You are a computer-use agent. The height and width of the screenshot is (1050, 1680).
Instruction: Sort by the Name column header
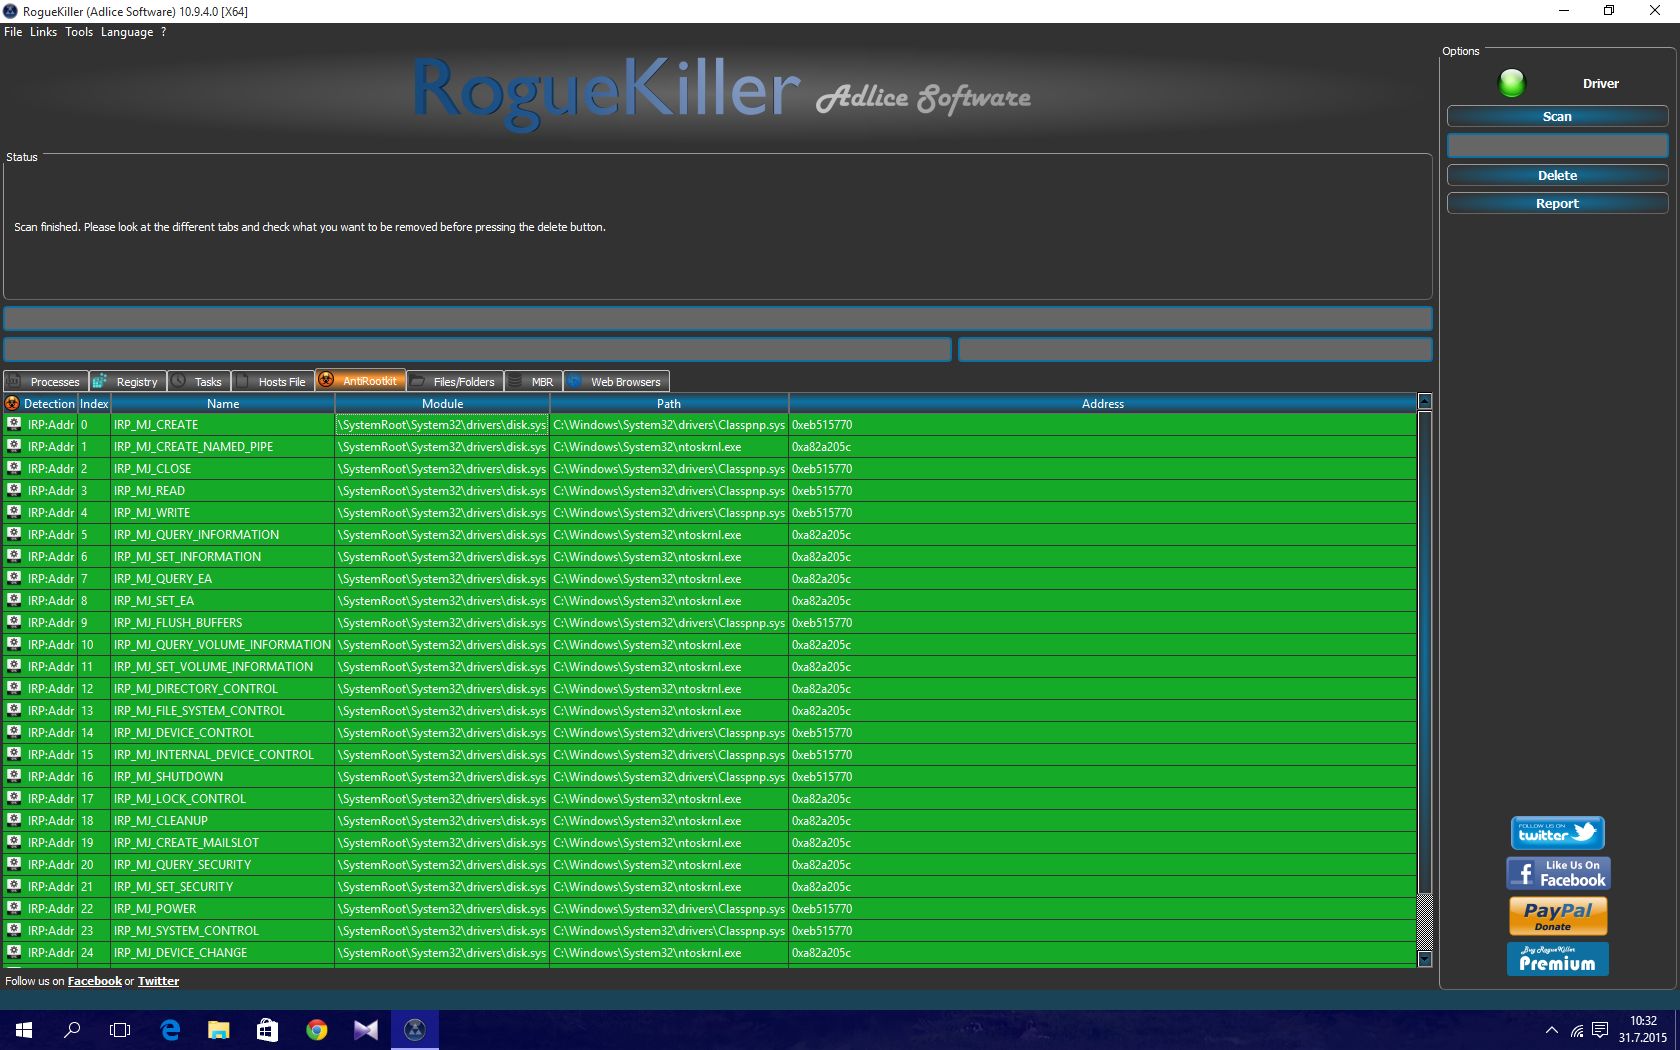(x=222, y=403)
